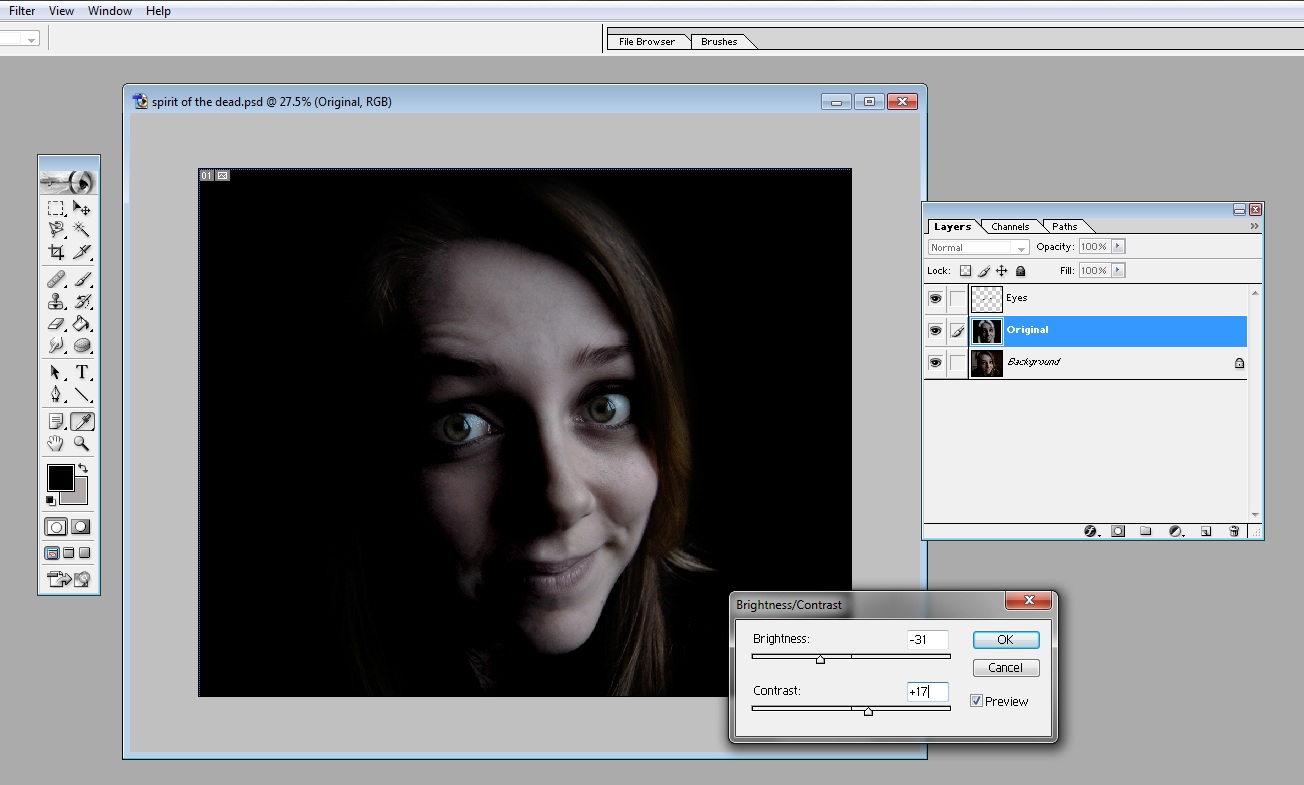Switch to the Paths tab
The image size is (1304, 785).
(1065, 227)
